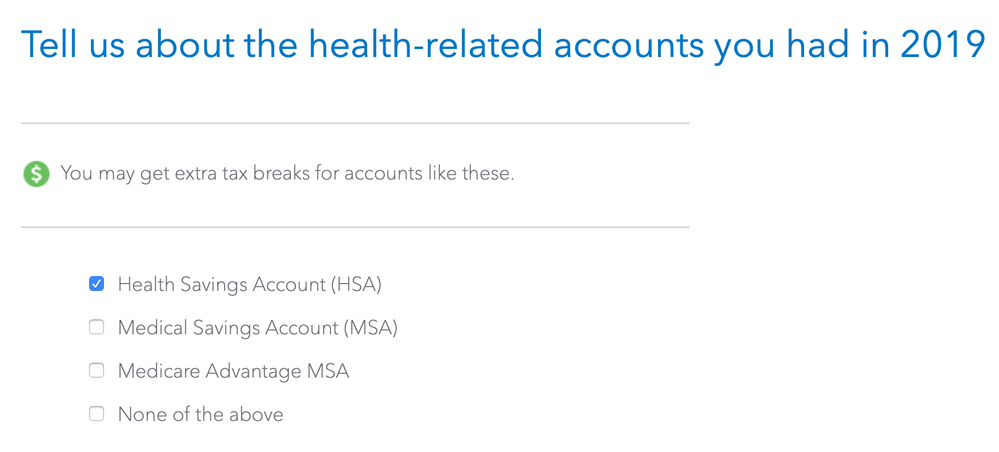Click the green dollar sign icon
Image resolution: width=999 pixels, height=452 pixels.
pos(36,173)
